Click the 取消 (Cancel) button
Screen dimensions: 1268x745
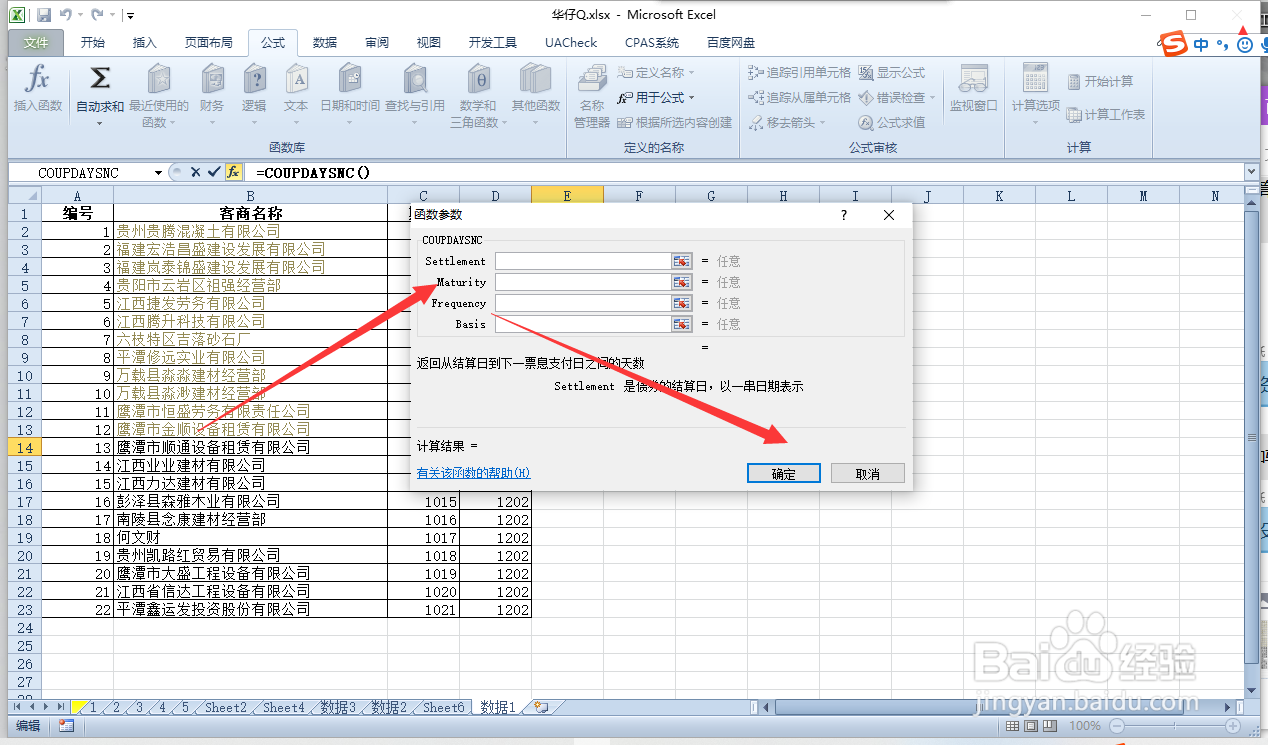click(868, 473)
